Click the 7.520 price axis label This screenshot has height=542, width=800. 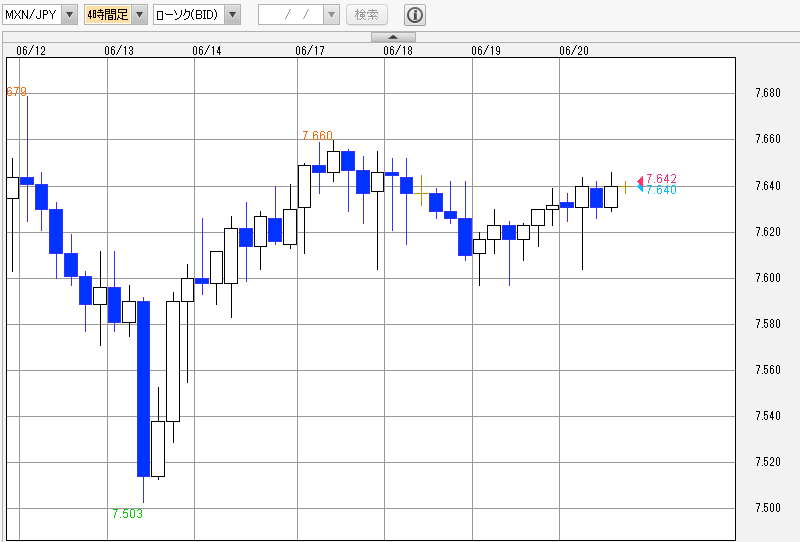click(768, 461)
